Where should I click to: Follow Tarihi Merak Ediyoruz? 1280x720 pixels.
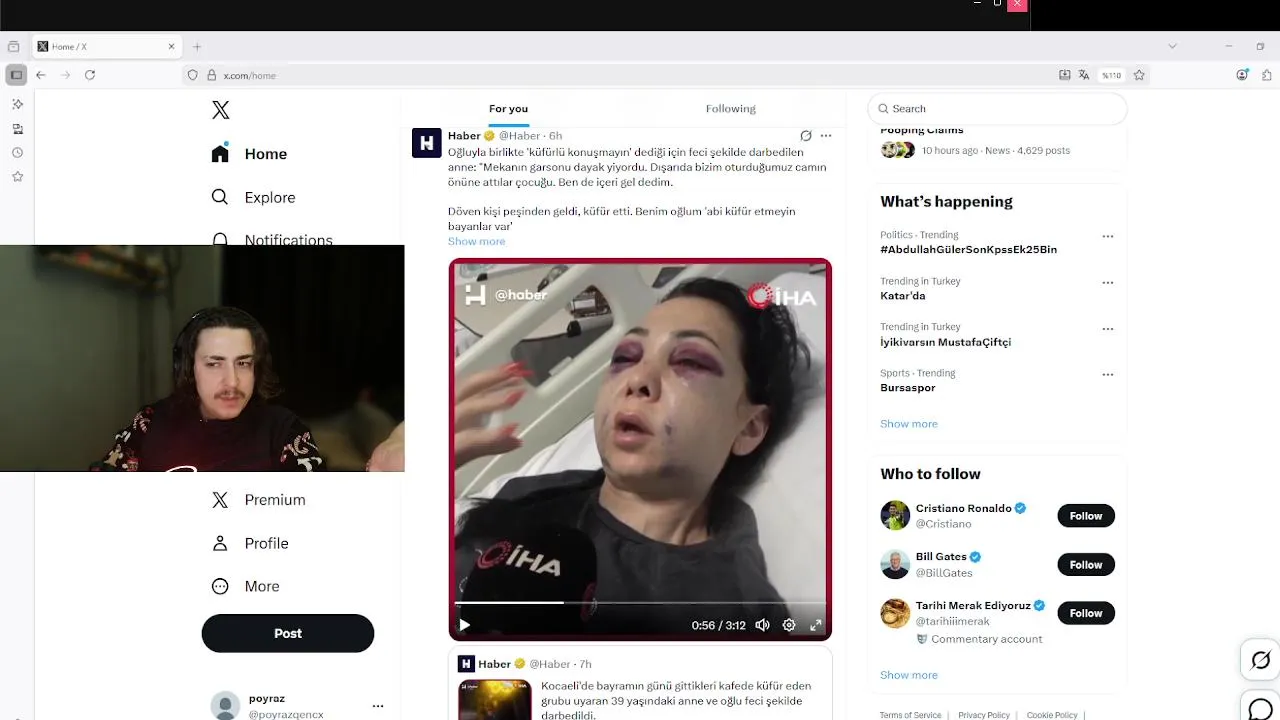click(1086, 613)
